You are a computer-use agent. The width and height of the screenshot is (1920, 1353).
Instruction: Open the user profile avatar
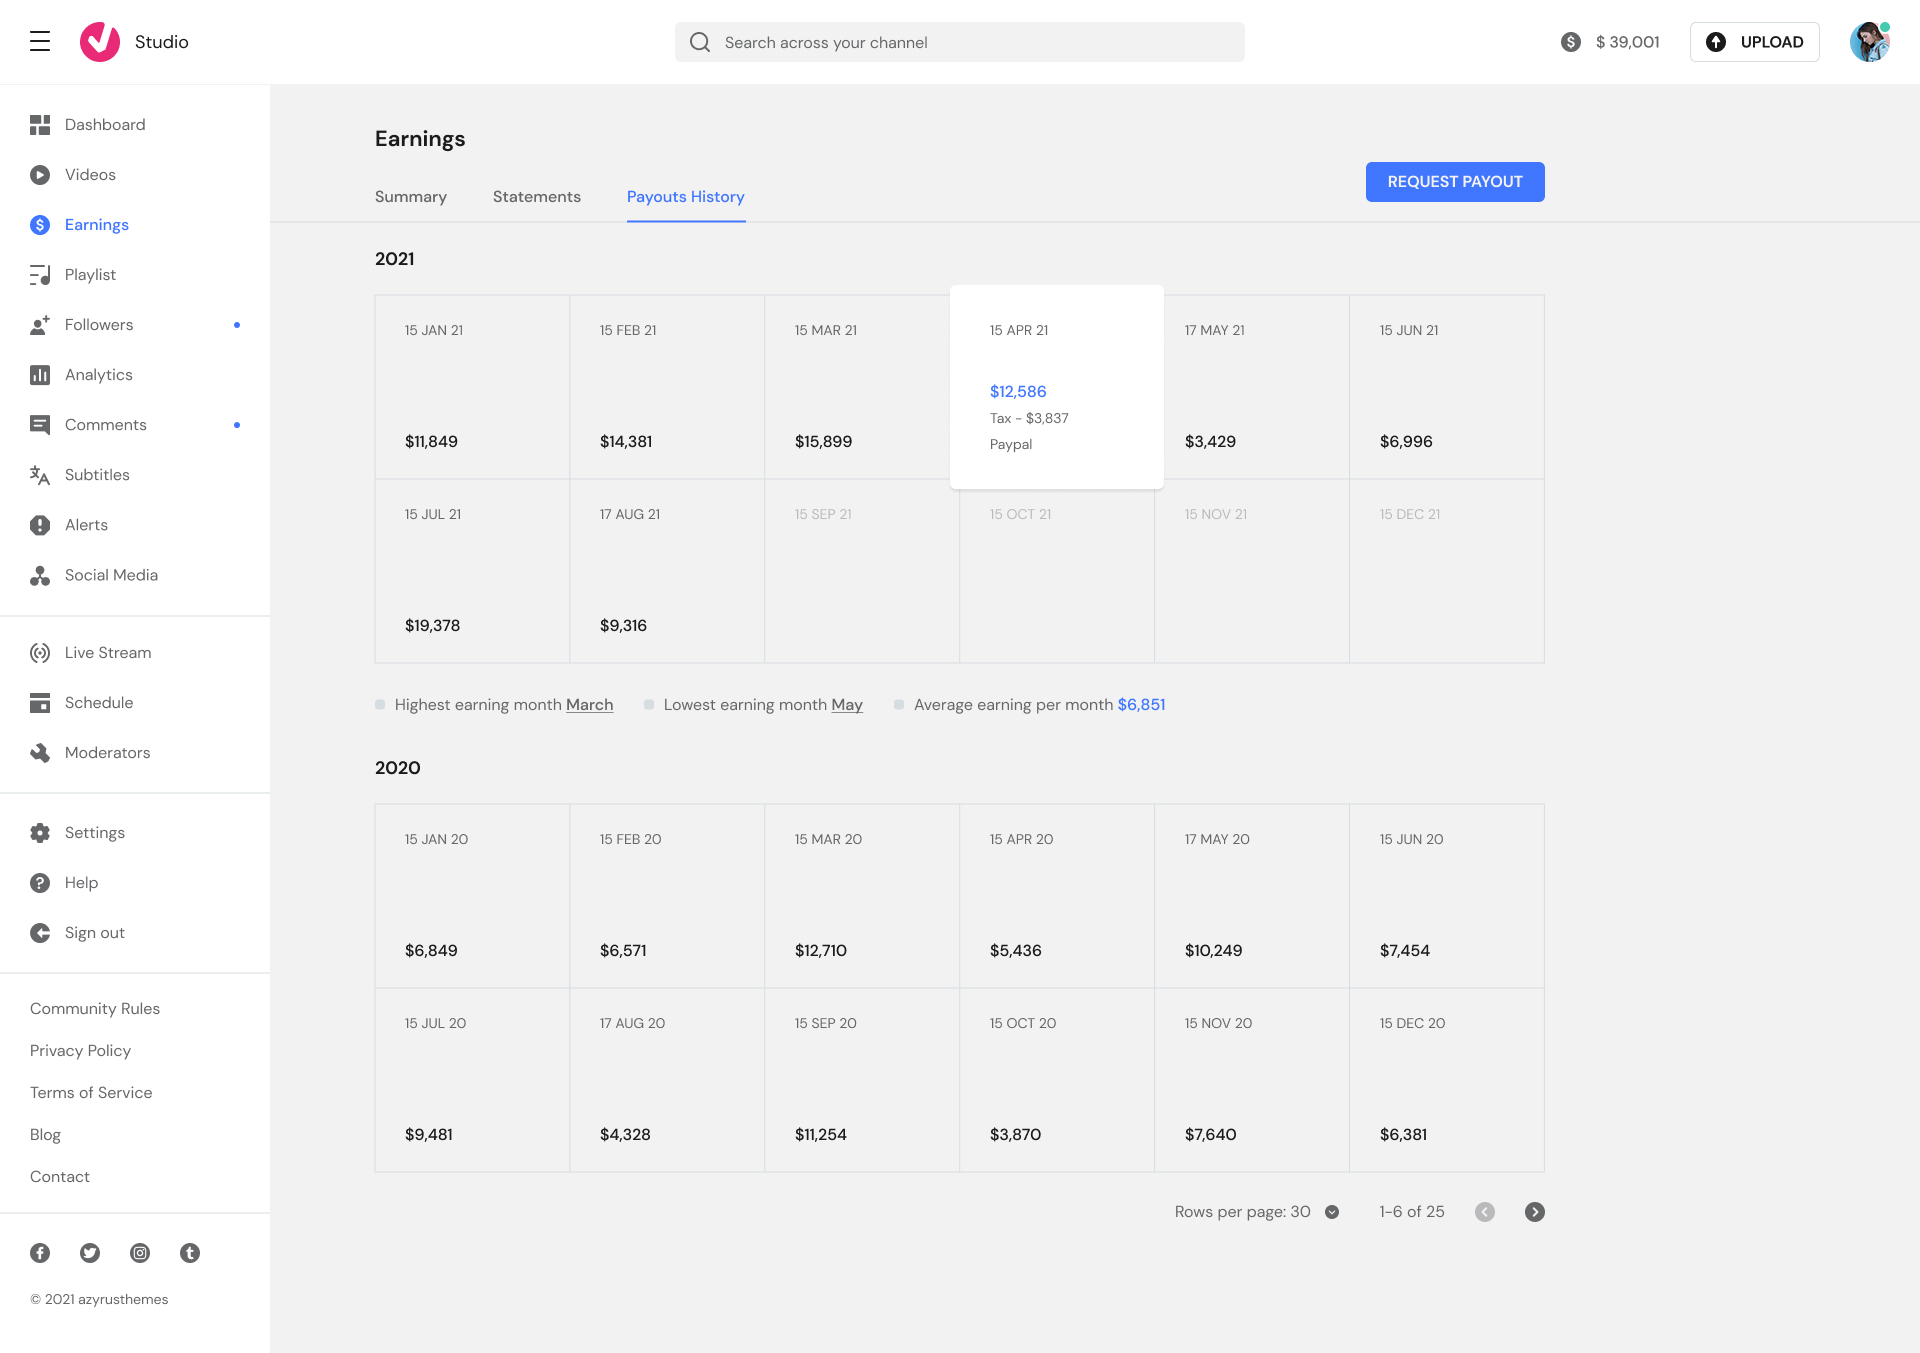point(1868,42)
